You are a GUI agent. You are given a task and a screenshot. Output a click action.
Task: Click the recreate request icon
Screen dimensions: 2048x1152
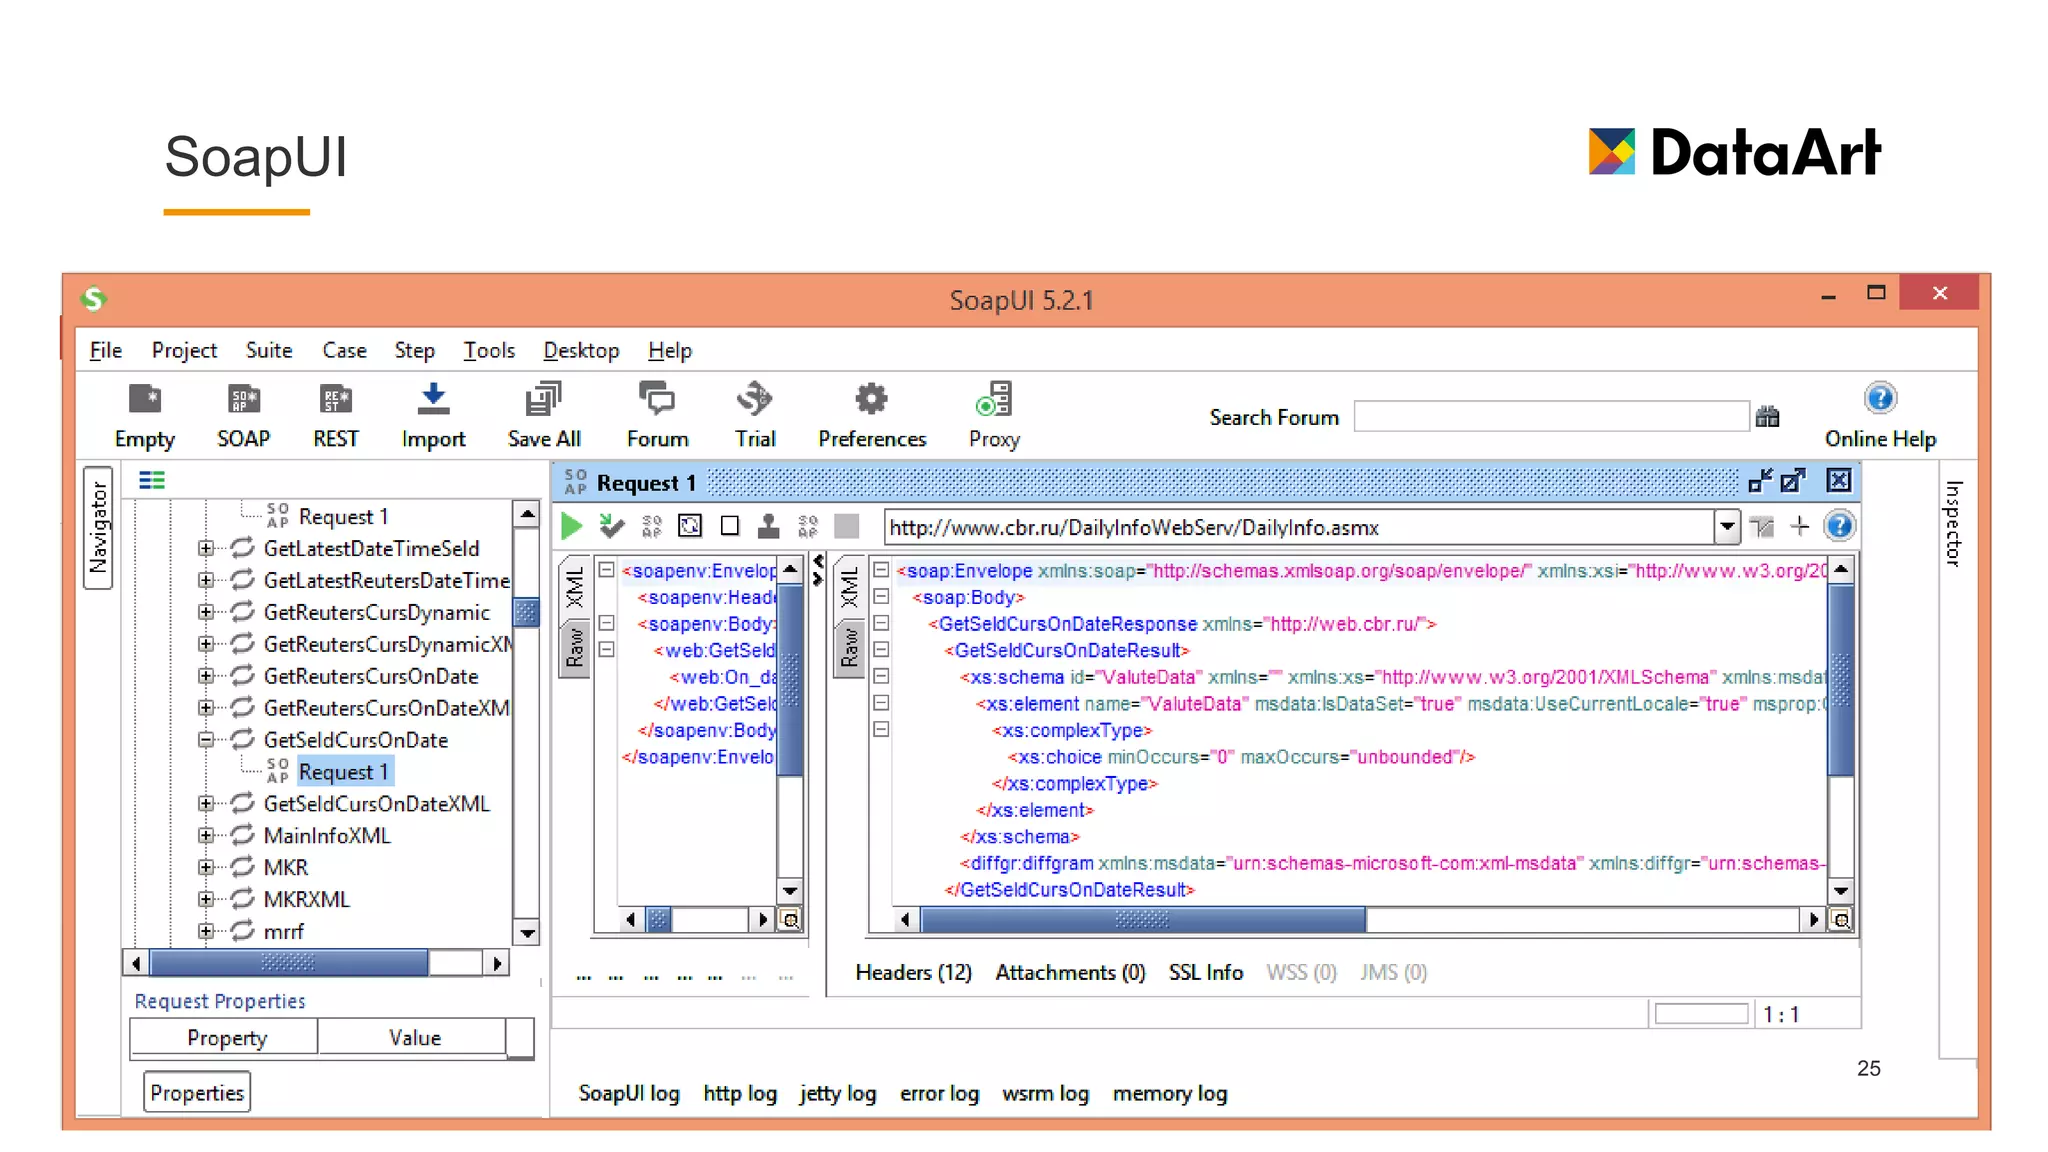[x=690, y=526]
